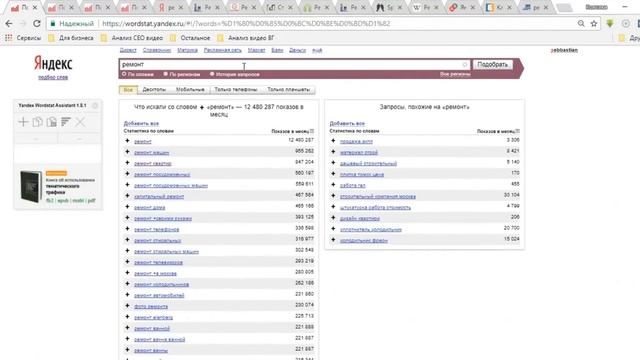Switch to 'Мобильные' tab

pyautogui.click(x=190, y=89)
